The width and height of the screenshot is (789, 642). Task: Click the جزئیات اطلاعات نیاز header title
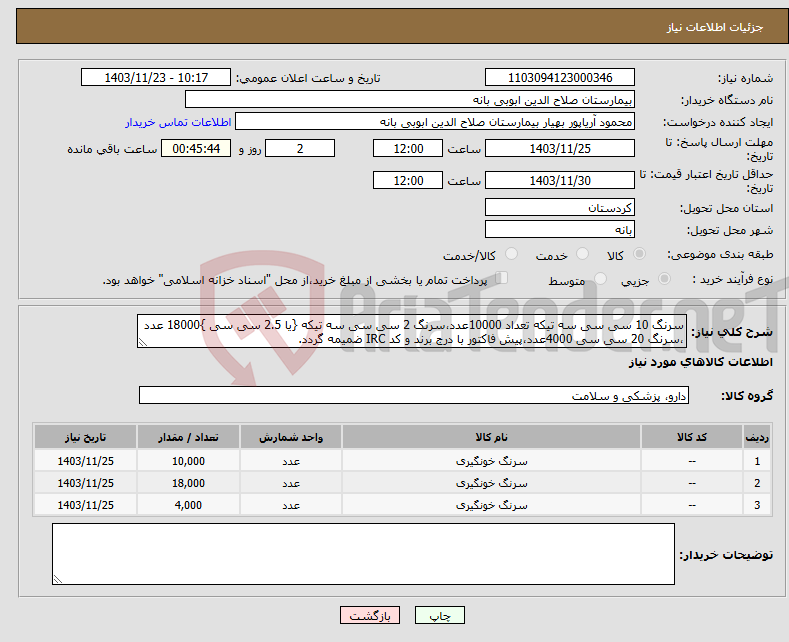715,27
